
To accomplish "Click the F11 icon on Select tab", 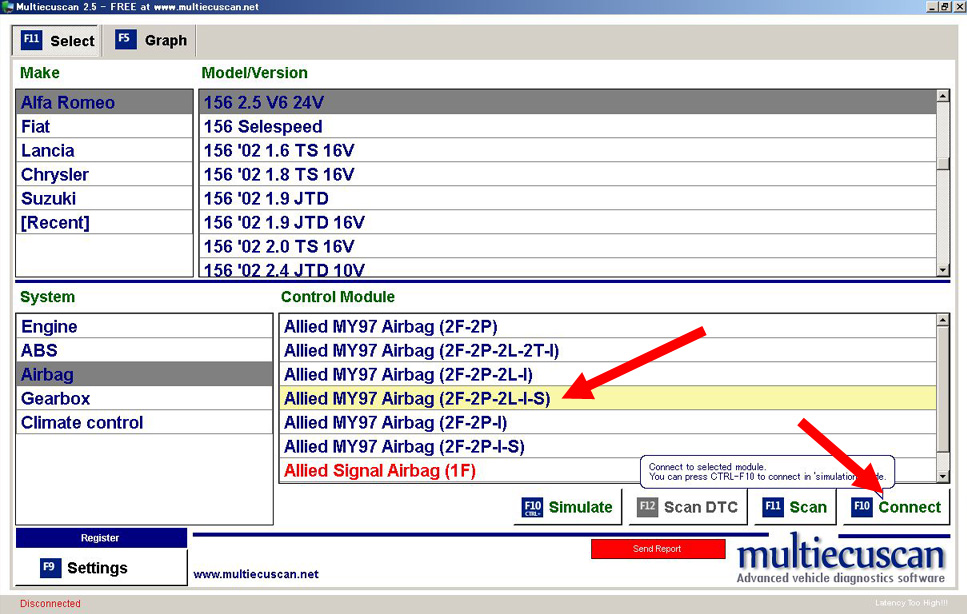I will 31,39.
